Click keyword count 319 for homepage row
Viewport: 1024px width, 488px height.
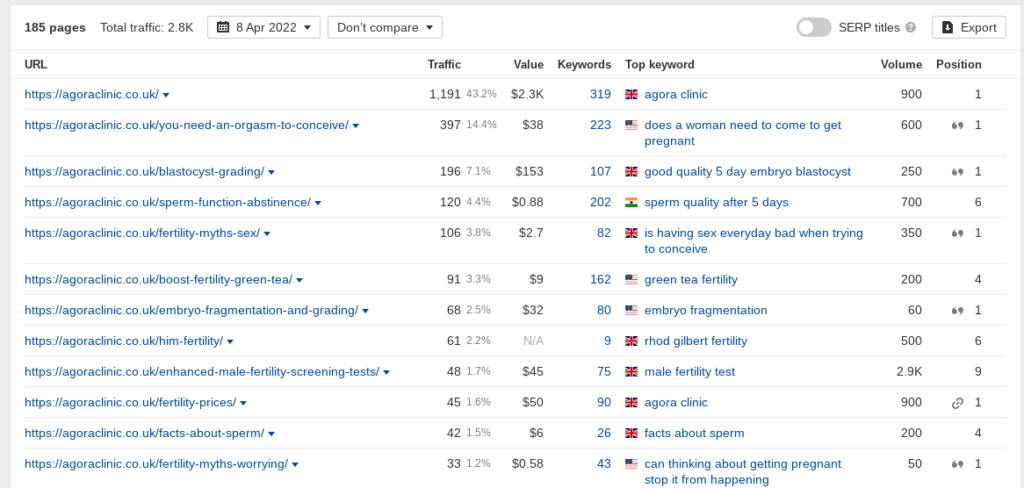pyautogui.click(x=600, y=94)
